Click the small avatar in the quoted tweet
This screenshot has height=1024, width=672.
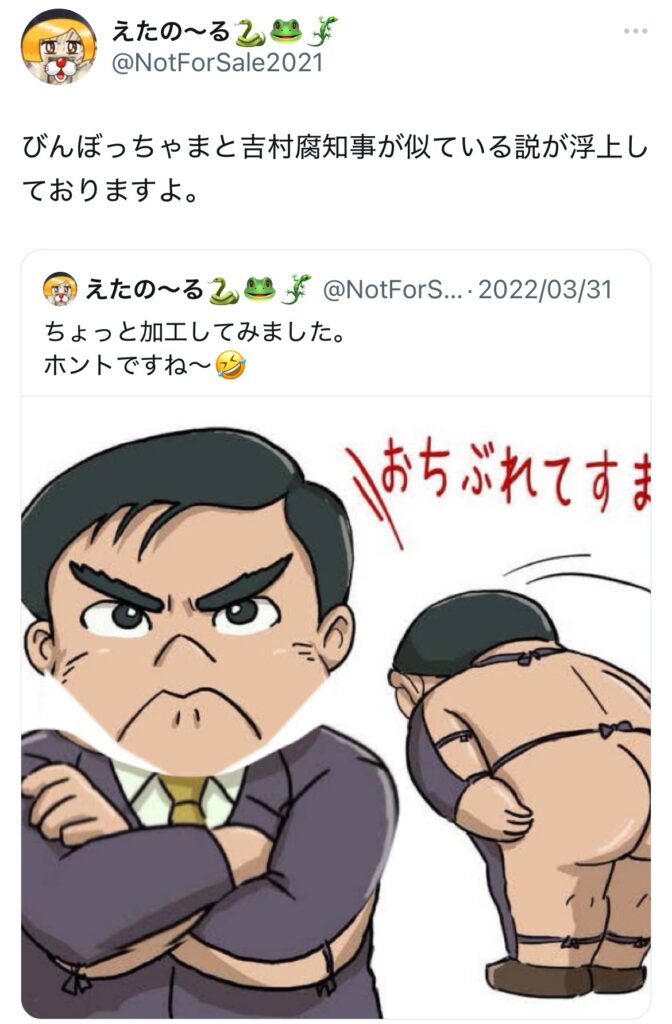pos(60,289)
